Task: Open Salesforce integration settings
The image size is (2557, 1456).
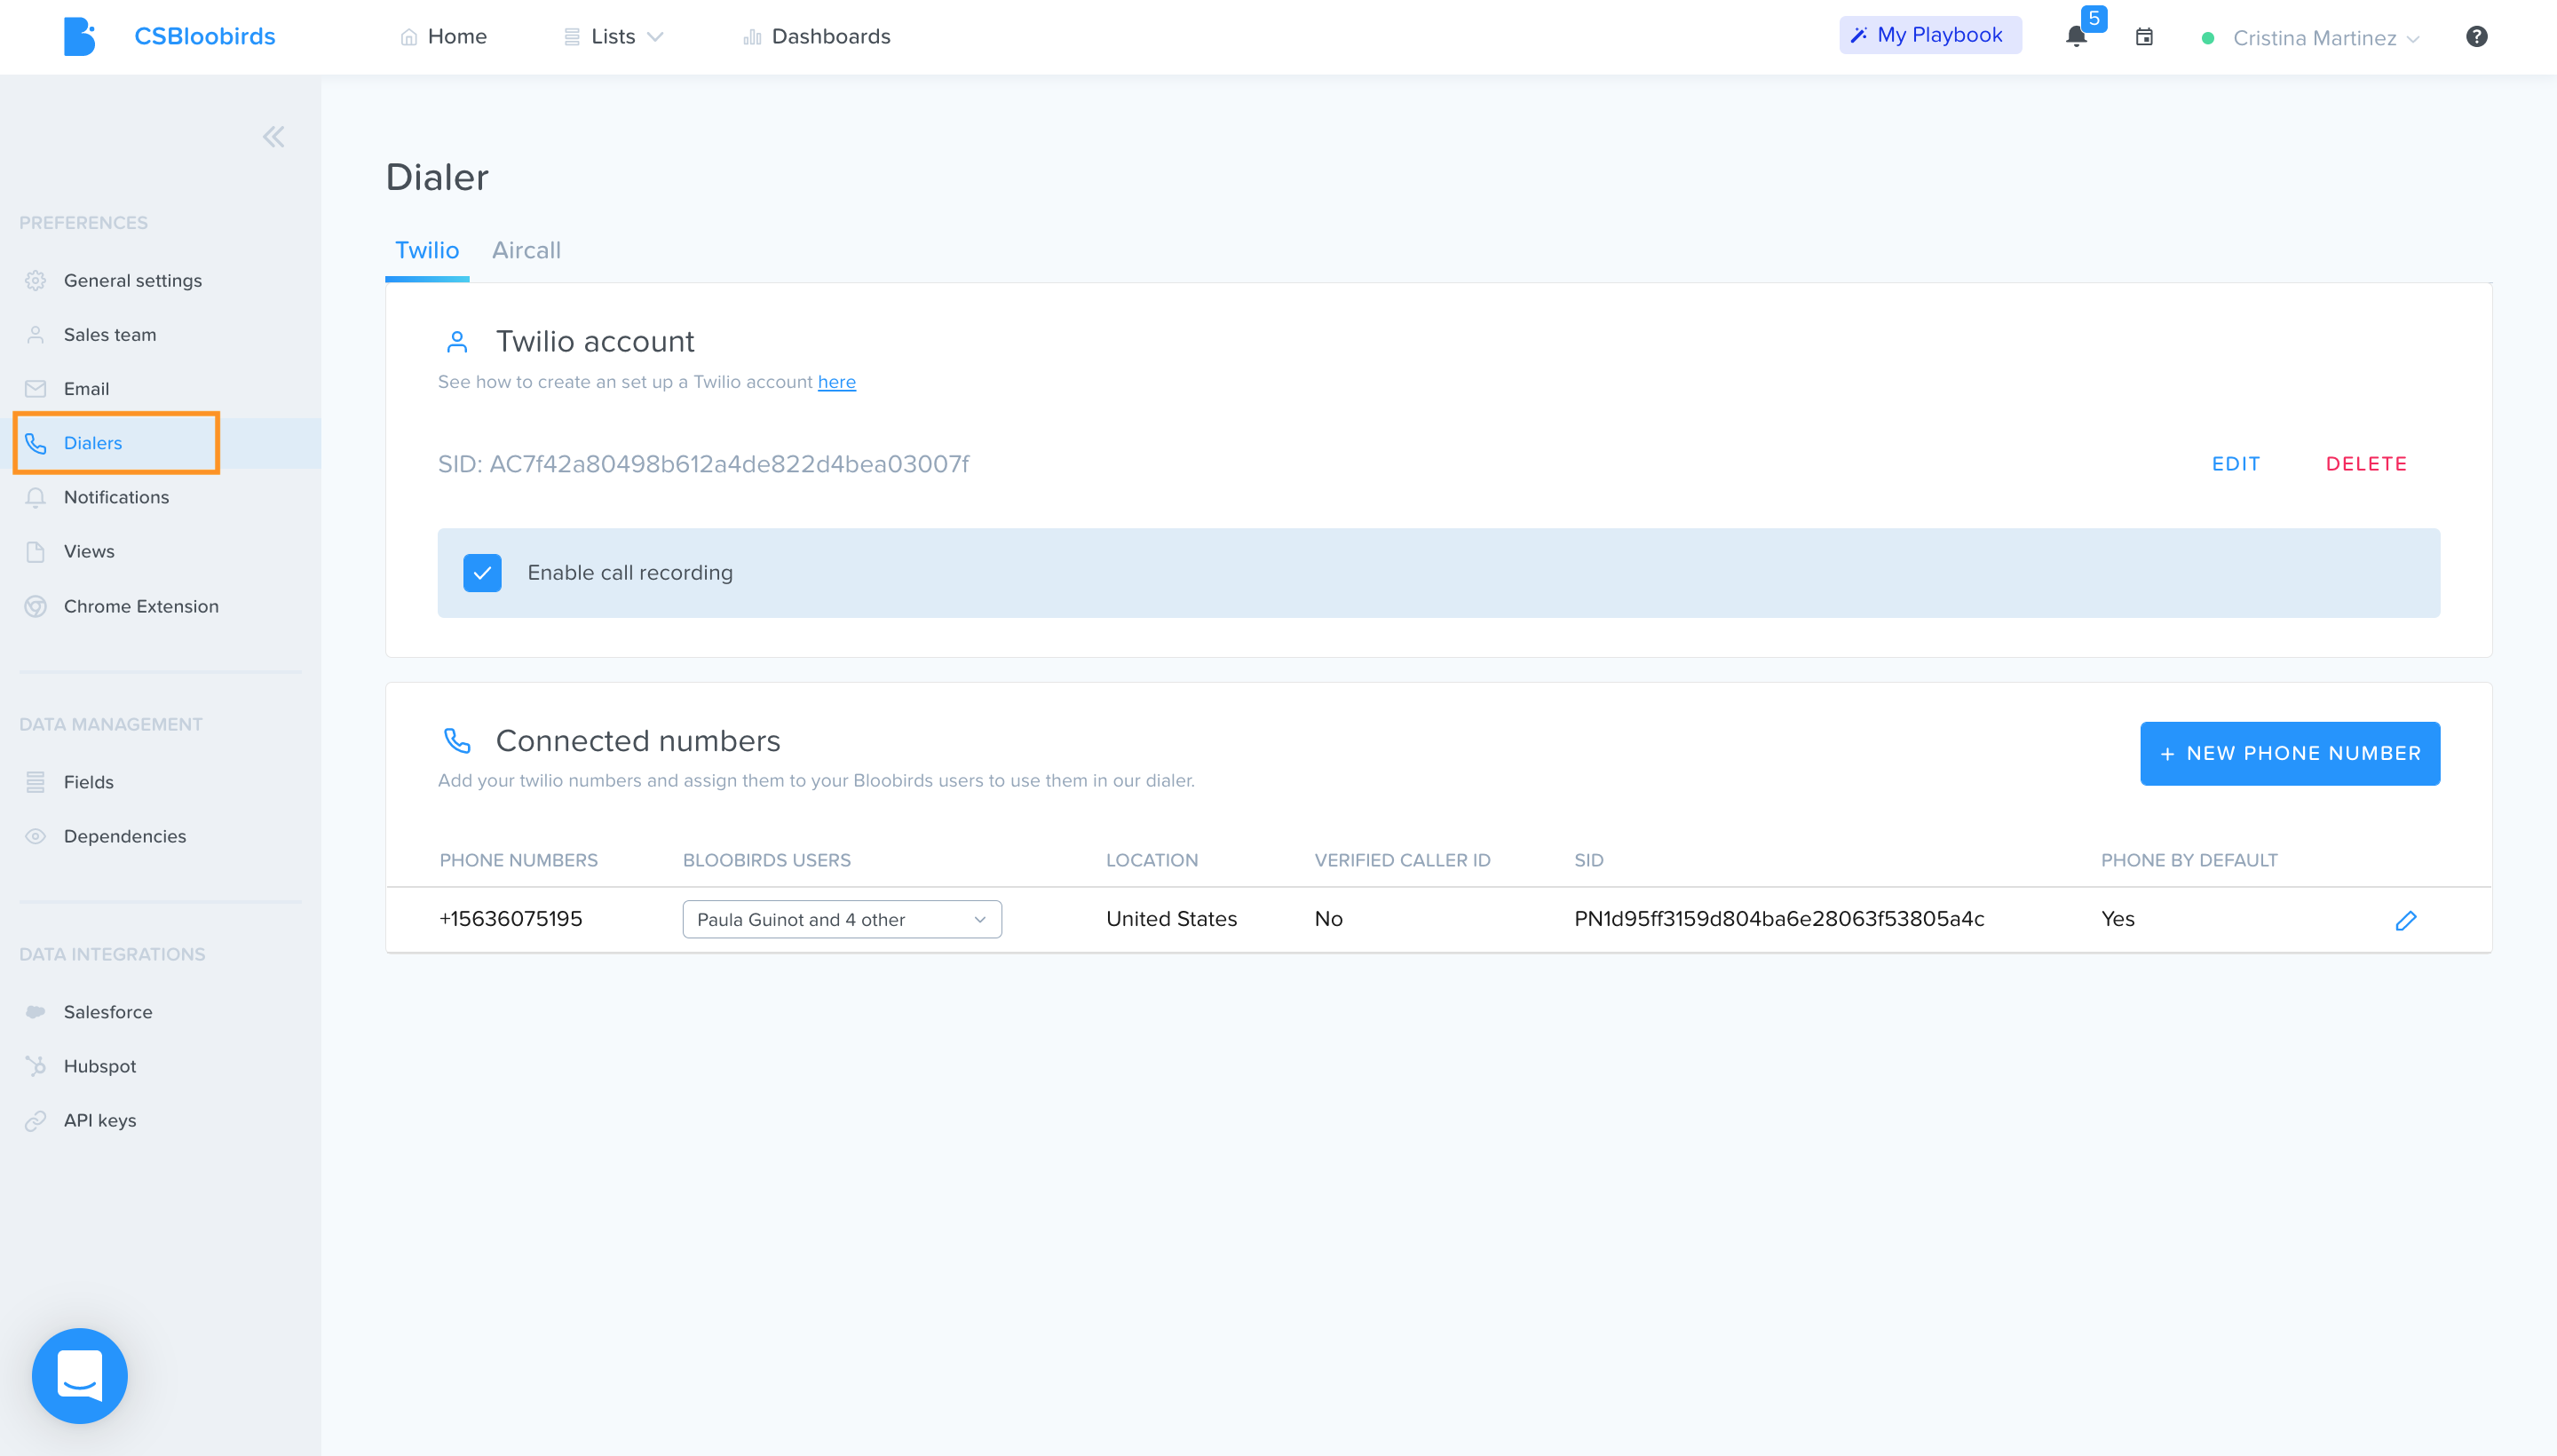Action: (x=108, y=1012)
